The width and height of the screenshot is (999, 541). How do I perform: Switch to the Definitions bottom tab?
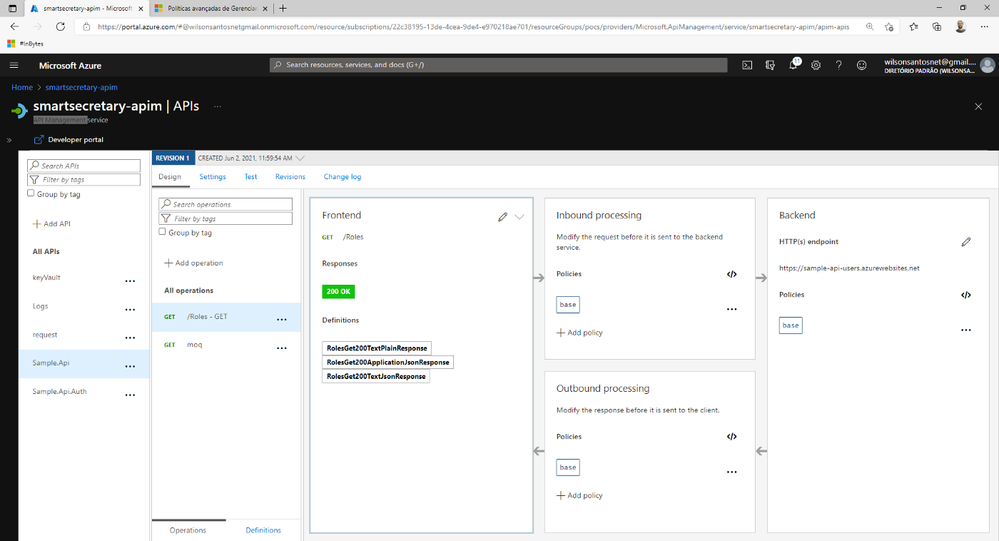[263, 530]
